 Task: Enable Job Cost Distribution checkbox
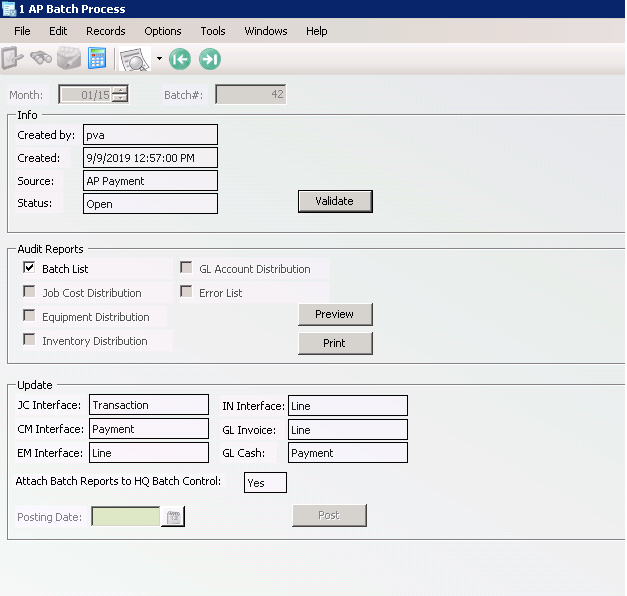coord(29,292)
